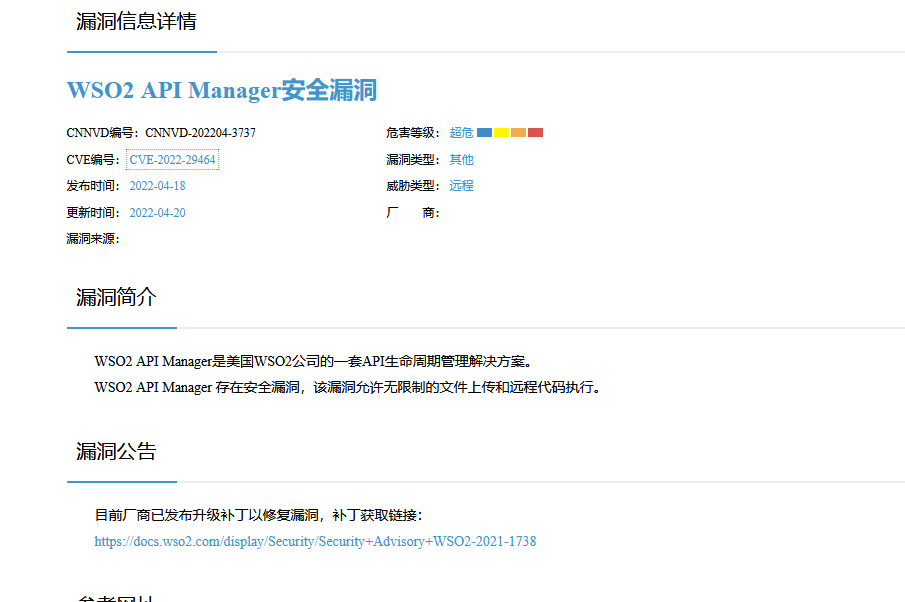Click the 其他 vulnerability type link

pyautogui.click(x=461, y=160)
